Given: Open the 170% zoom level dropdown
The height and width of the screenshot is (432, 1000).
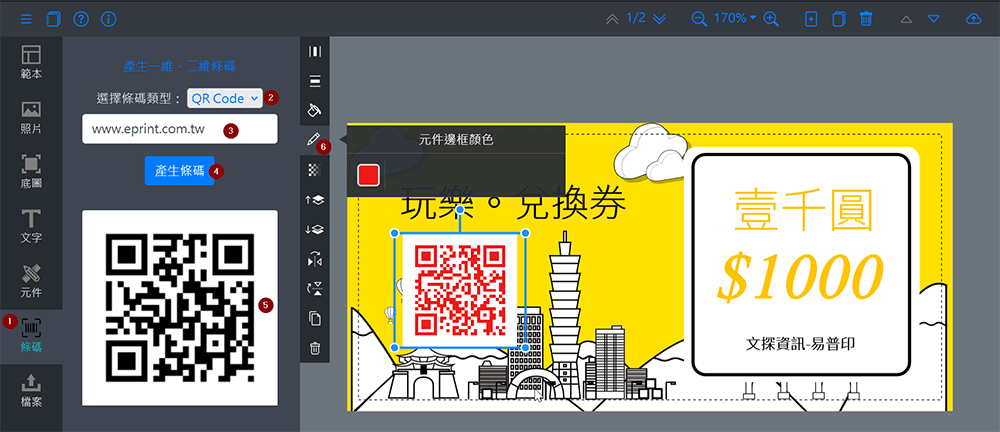Looking at the screenshot, I should (735, 19).
